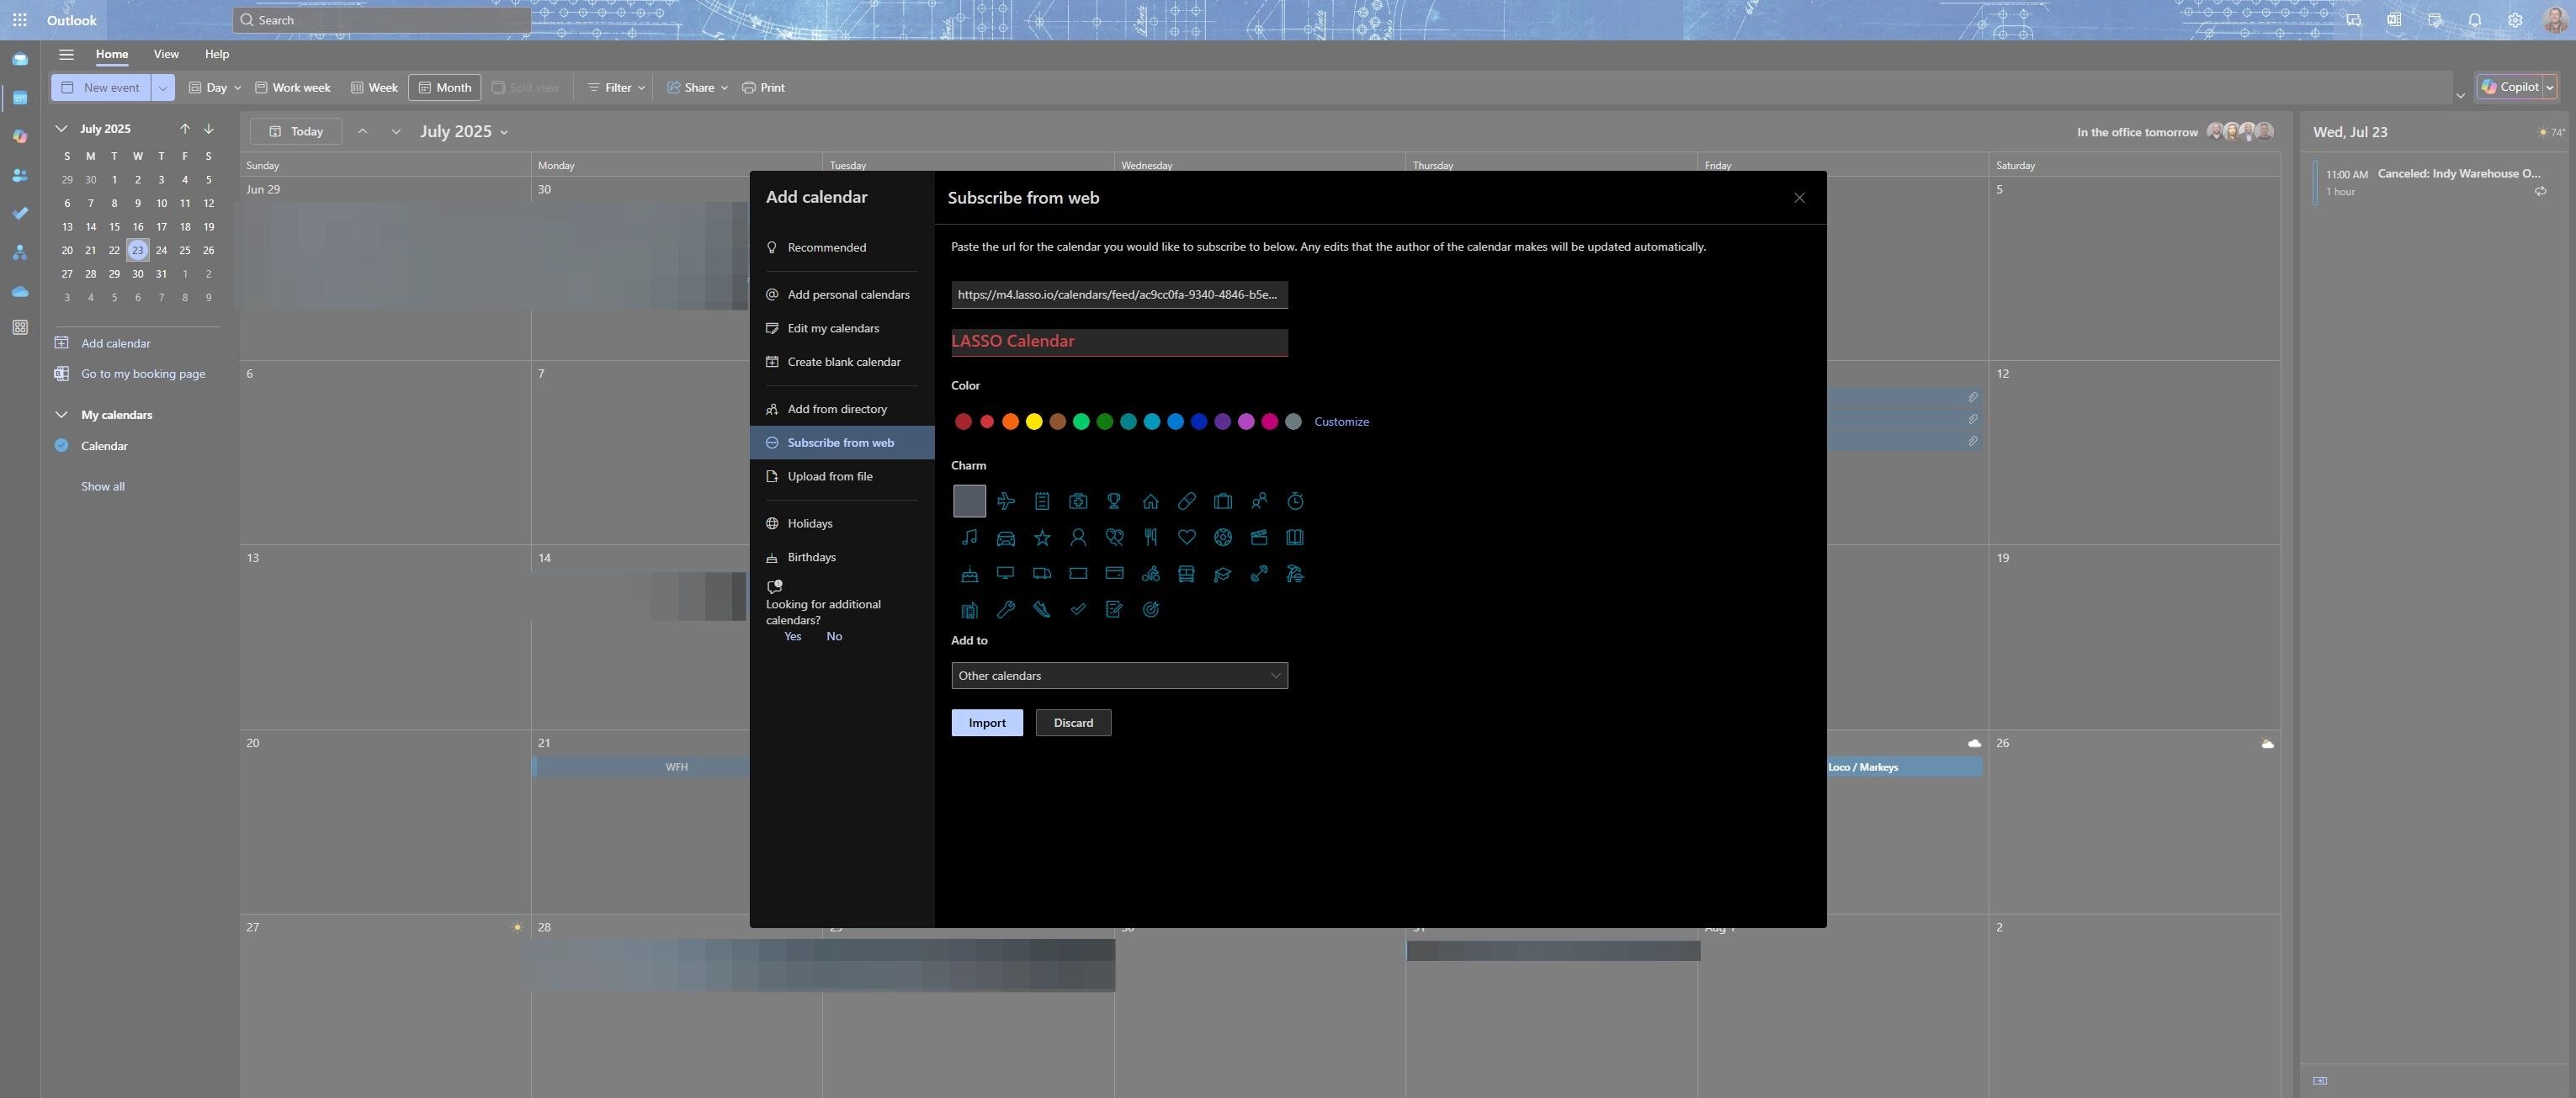The height and width of the screenshot is (1098, 2576).
Task: Click the Import button
Action: [986, 723]
